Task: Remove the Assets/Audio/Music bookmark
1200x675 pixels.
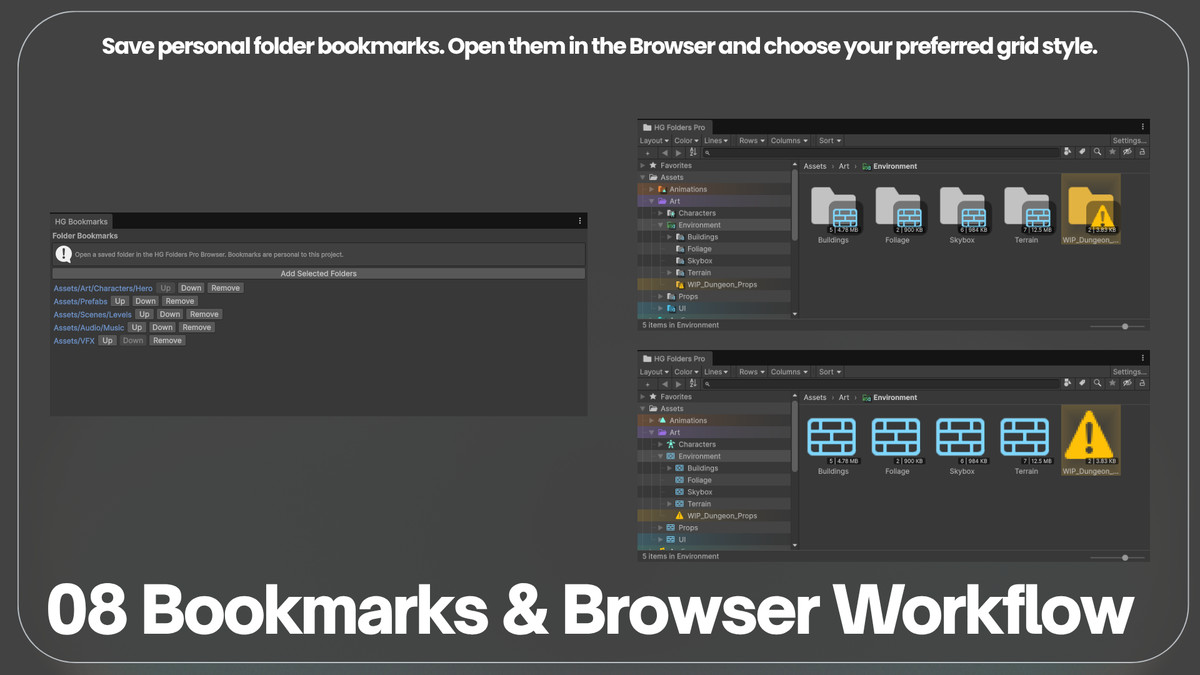Action: point(197,327)
